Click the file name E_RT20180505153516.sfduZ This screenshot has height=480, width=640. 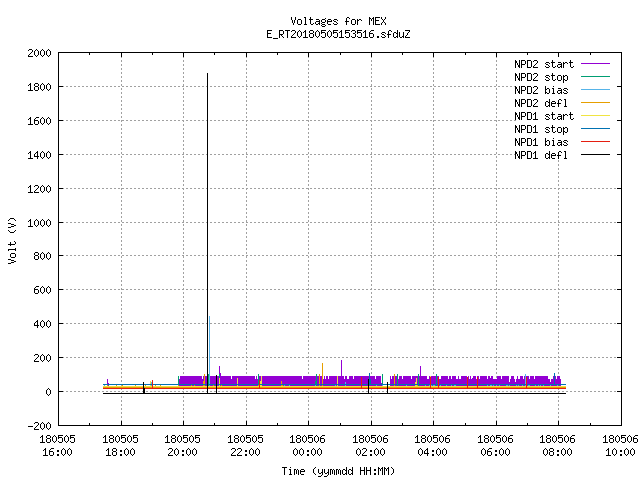point(338,34)
